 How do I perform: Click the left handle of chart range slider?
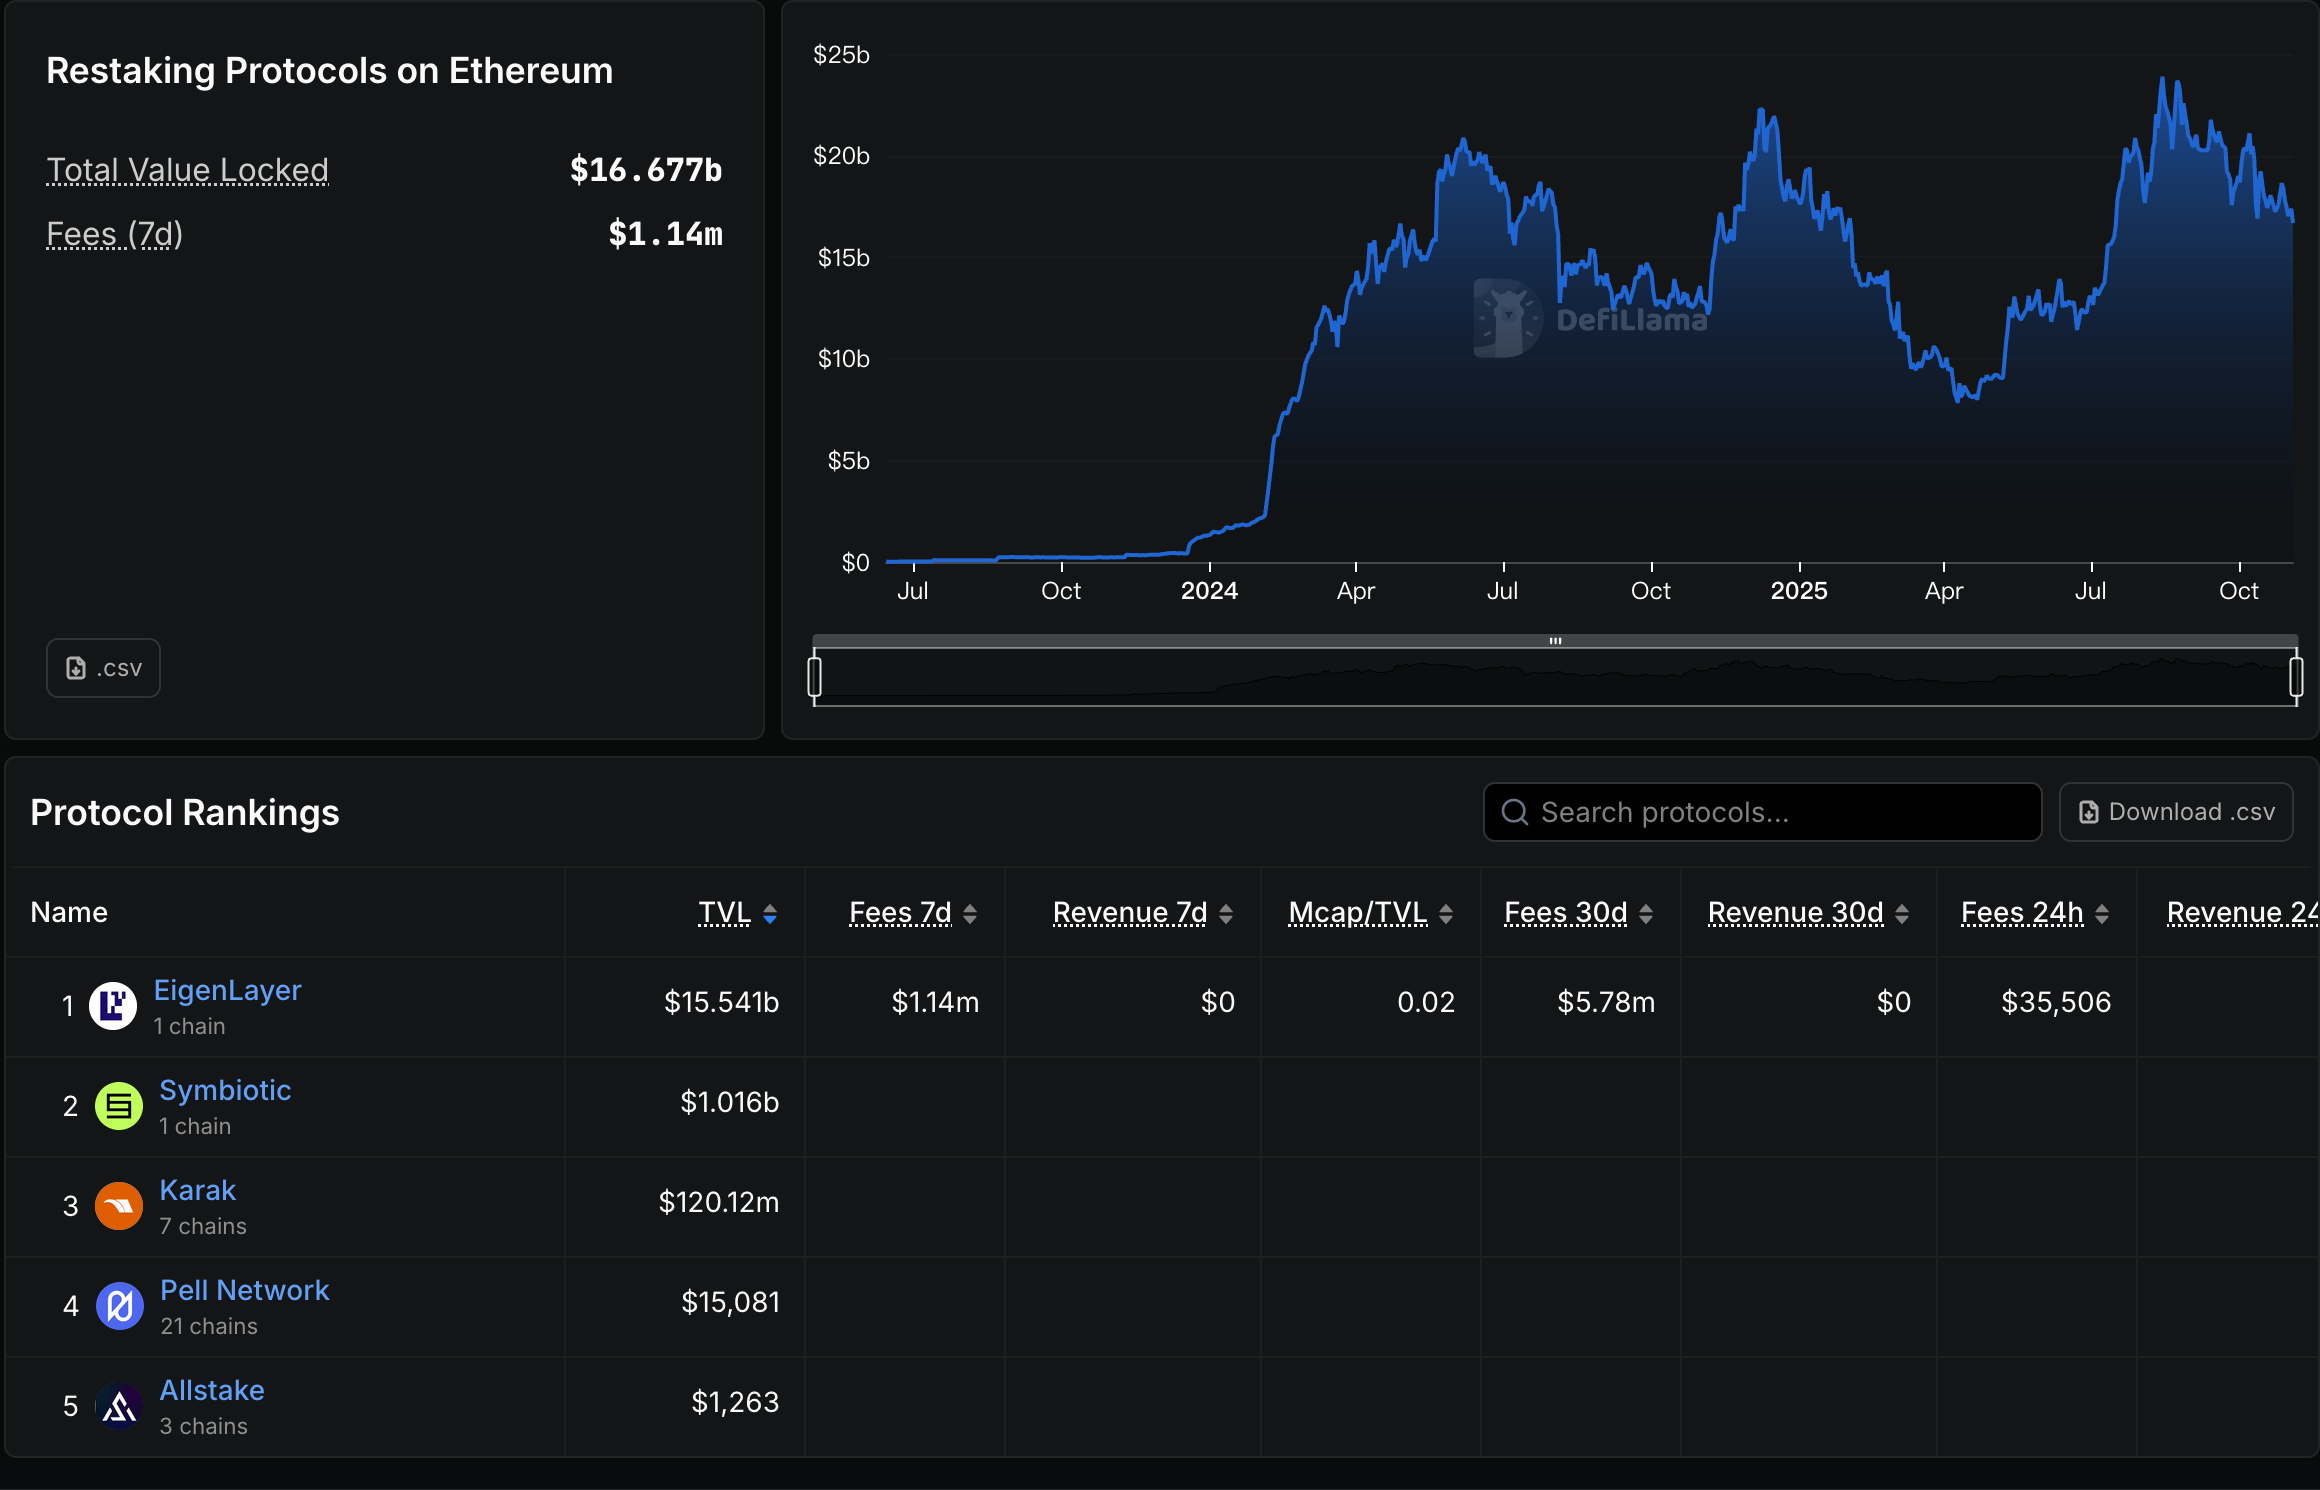pos(815,677)
